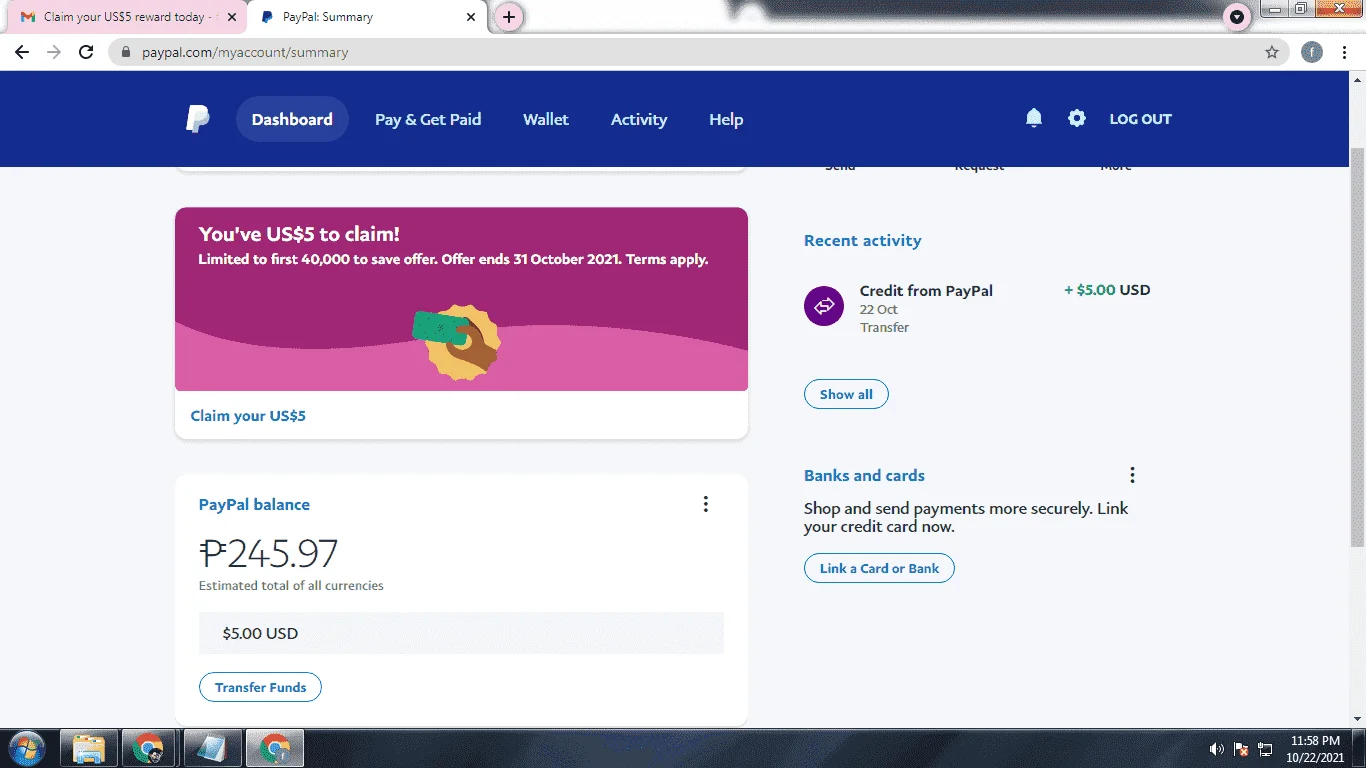Bookmark this page with star icon

pyautogui.click(x=1272, y=52)
